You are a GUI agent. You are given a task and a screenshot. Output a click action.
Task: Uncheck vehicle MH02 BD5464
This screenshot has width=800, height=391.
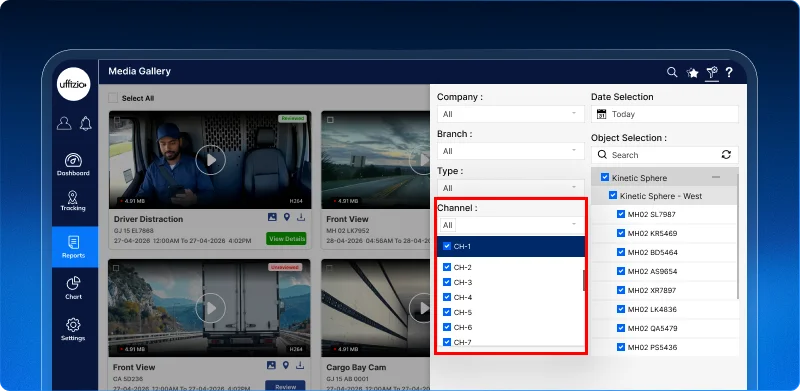[x=621, y=252]
